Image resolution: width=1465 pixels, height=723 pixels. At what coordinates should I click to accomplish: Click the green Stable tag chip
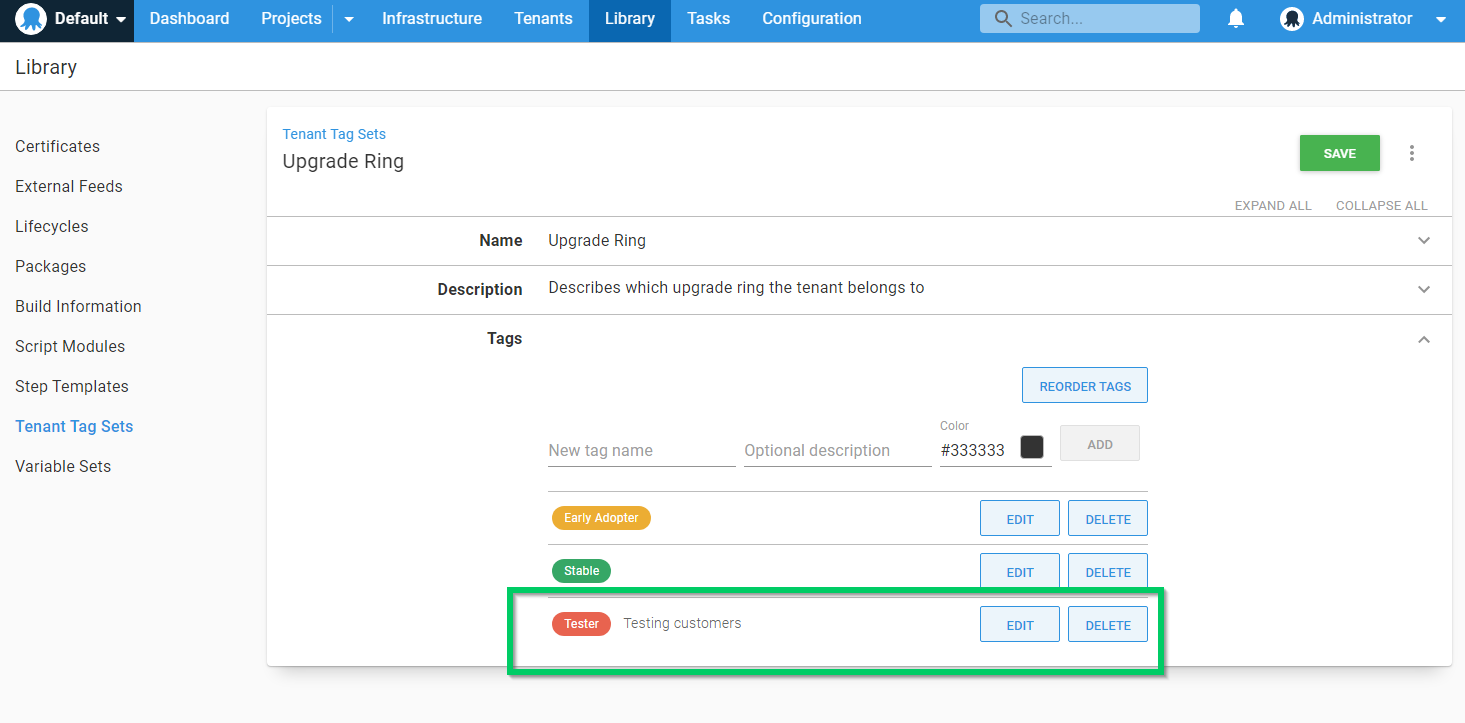coord(581,571)
